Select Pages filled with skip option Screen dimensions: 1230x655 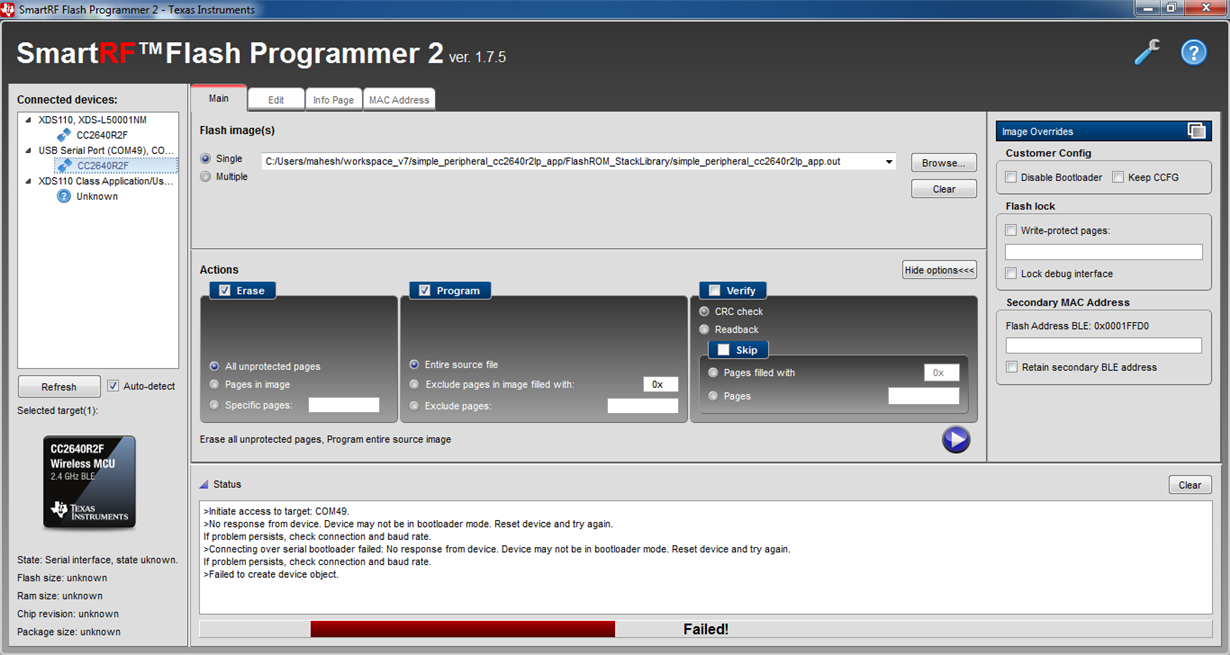tap(713, 372)
